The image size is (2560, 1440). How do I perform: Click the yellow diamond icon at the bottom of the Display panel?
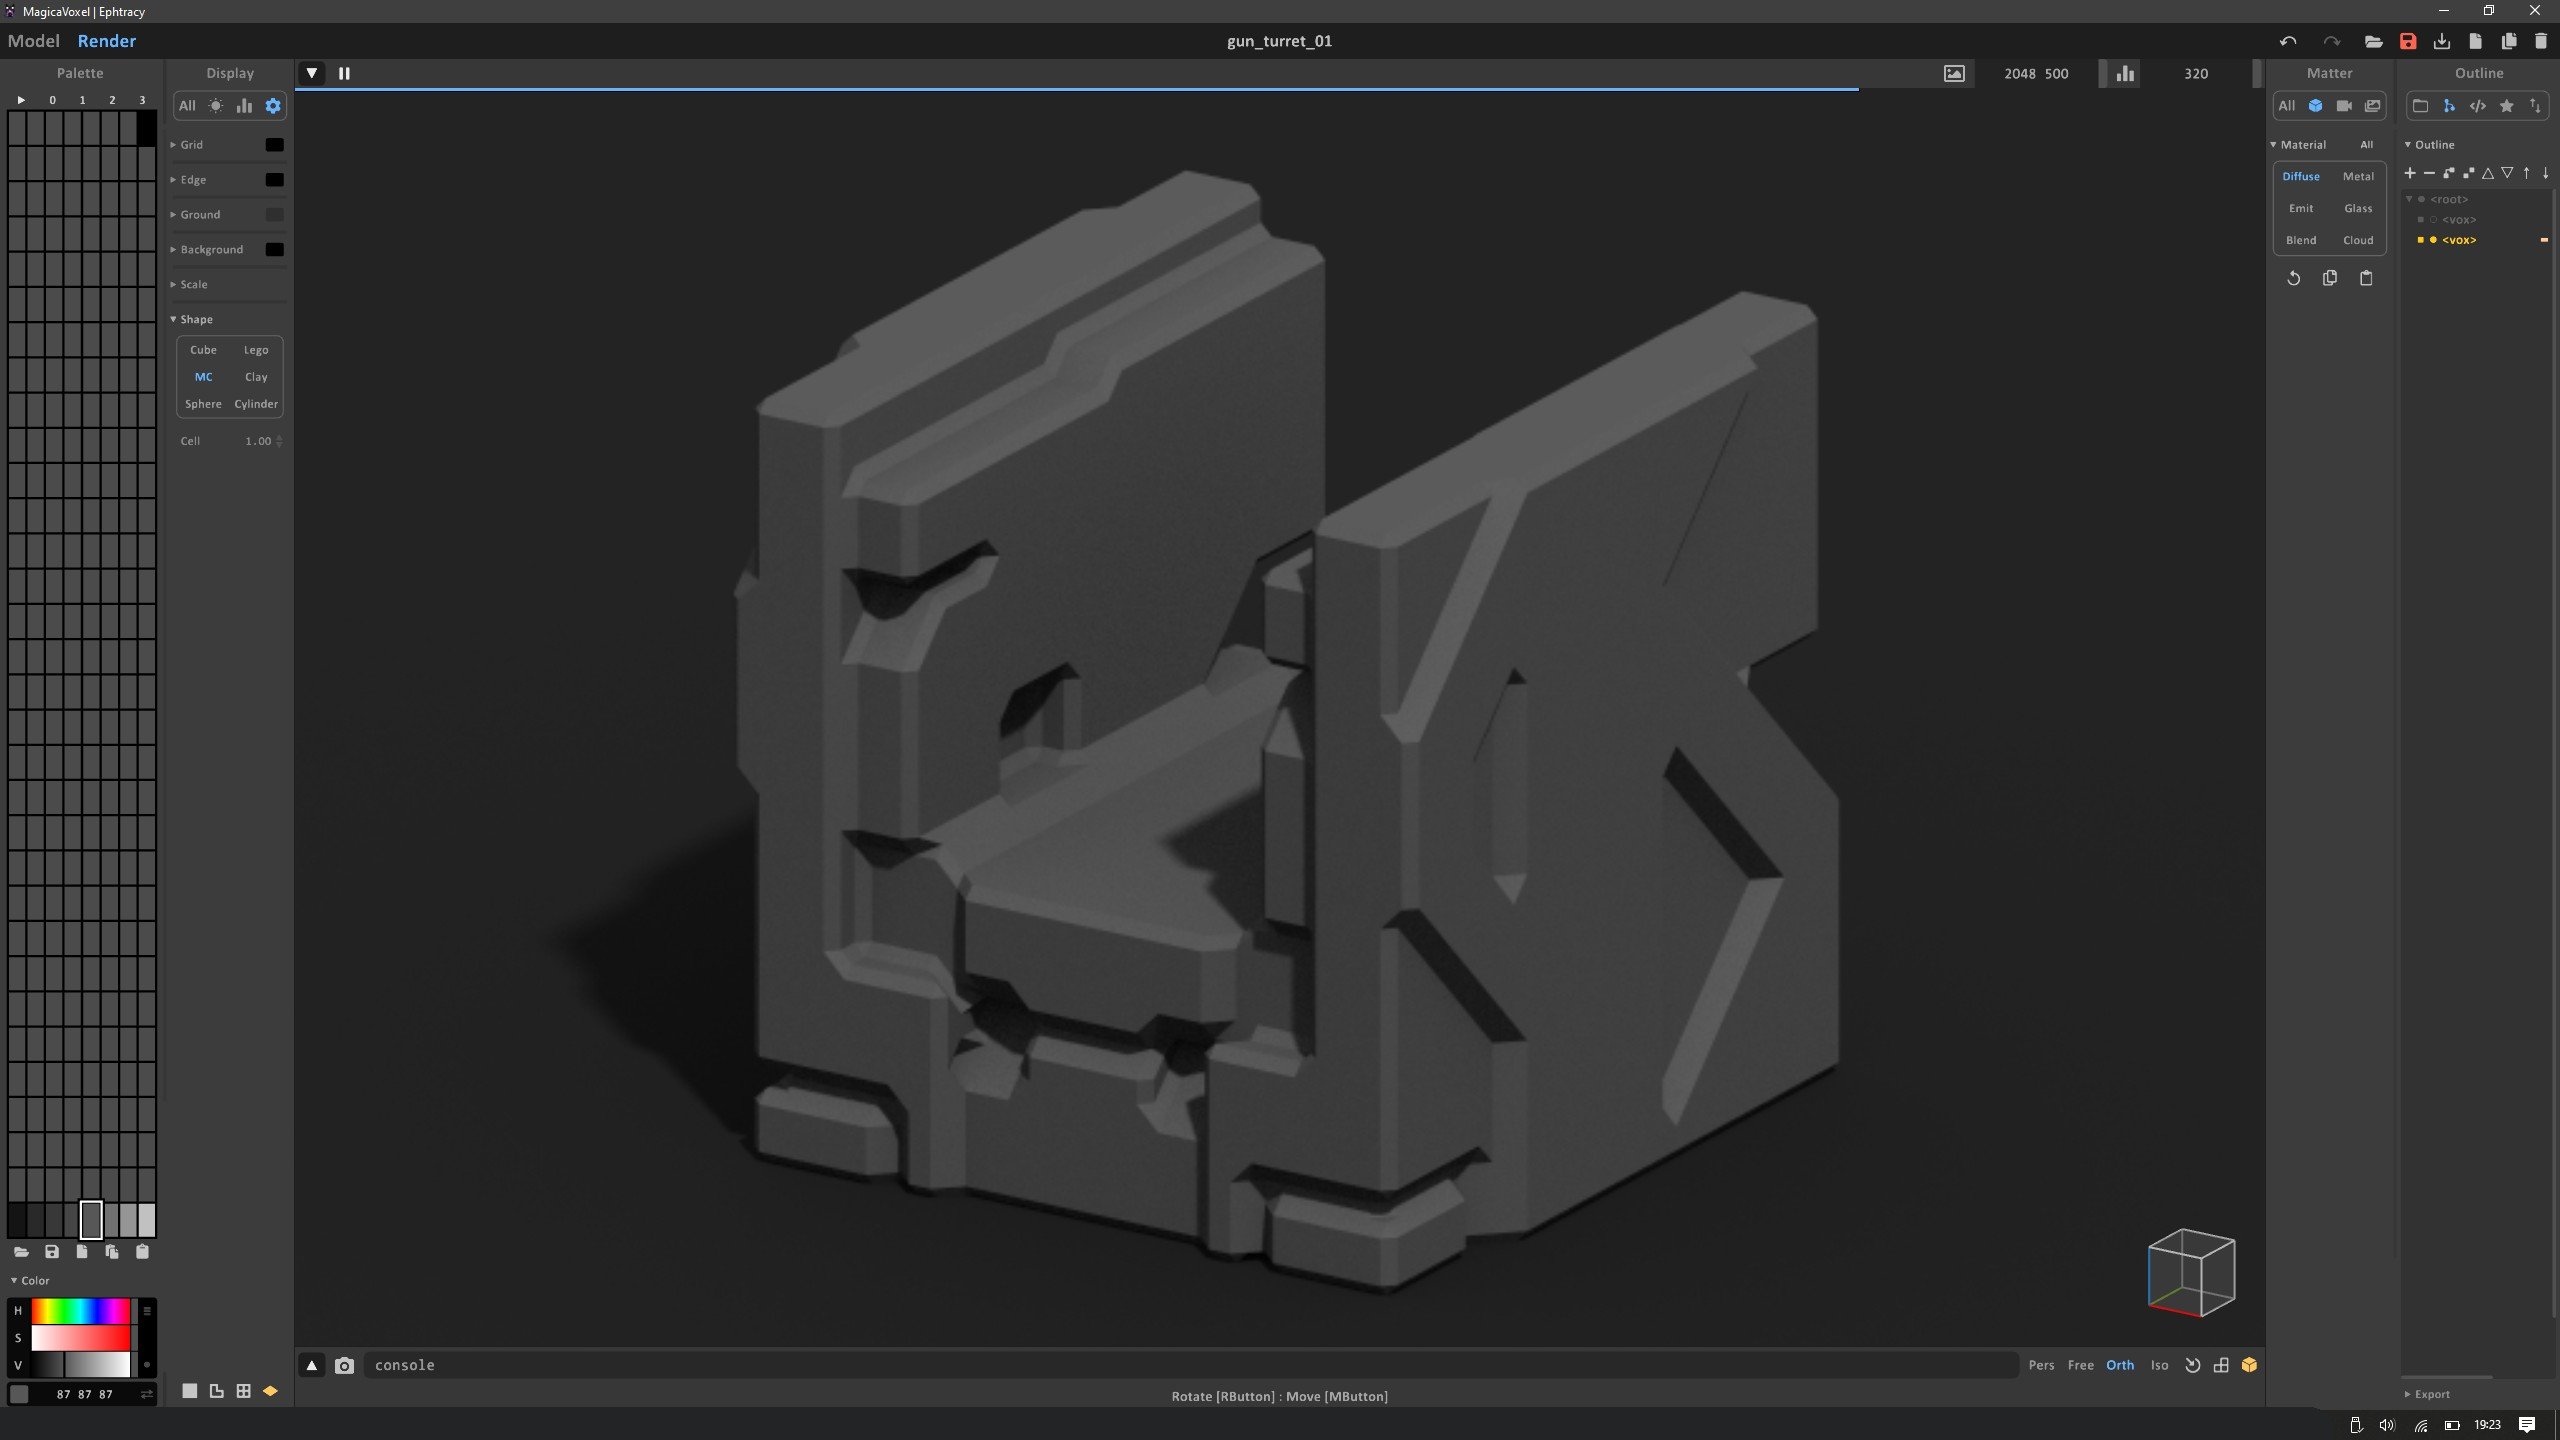[270, 1391]
